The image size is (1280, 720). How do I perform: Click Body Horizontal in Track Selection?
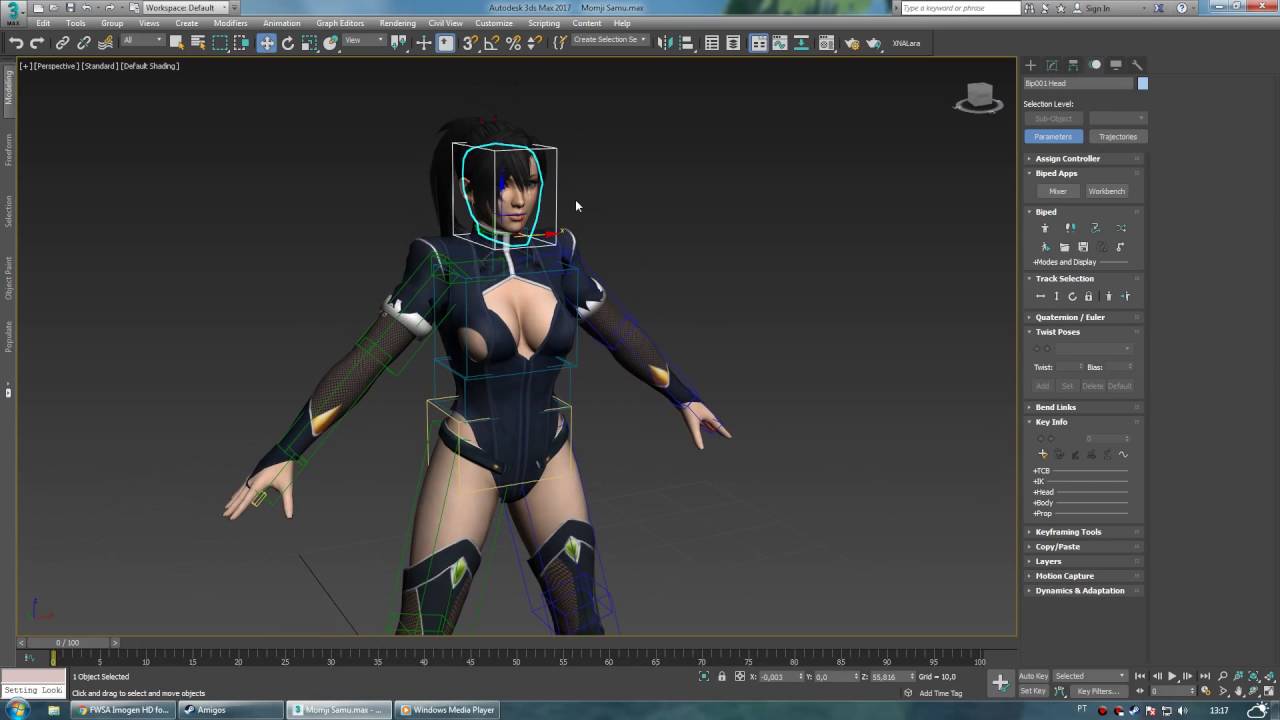tap(1040, 296)
